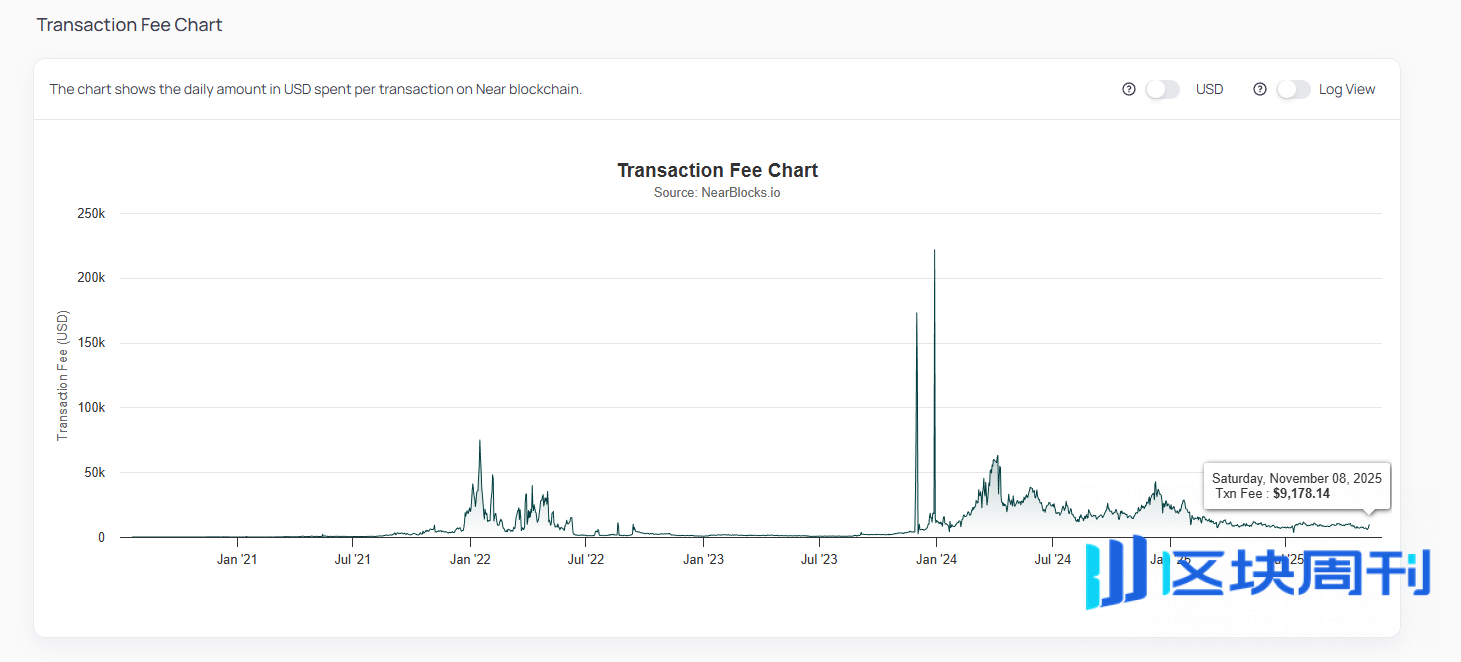Click the 250k mark on the y-axis

click(91, 213)
